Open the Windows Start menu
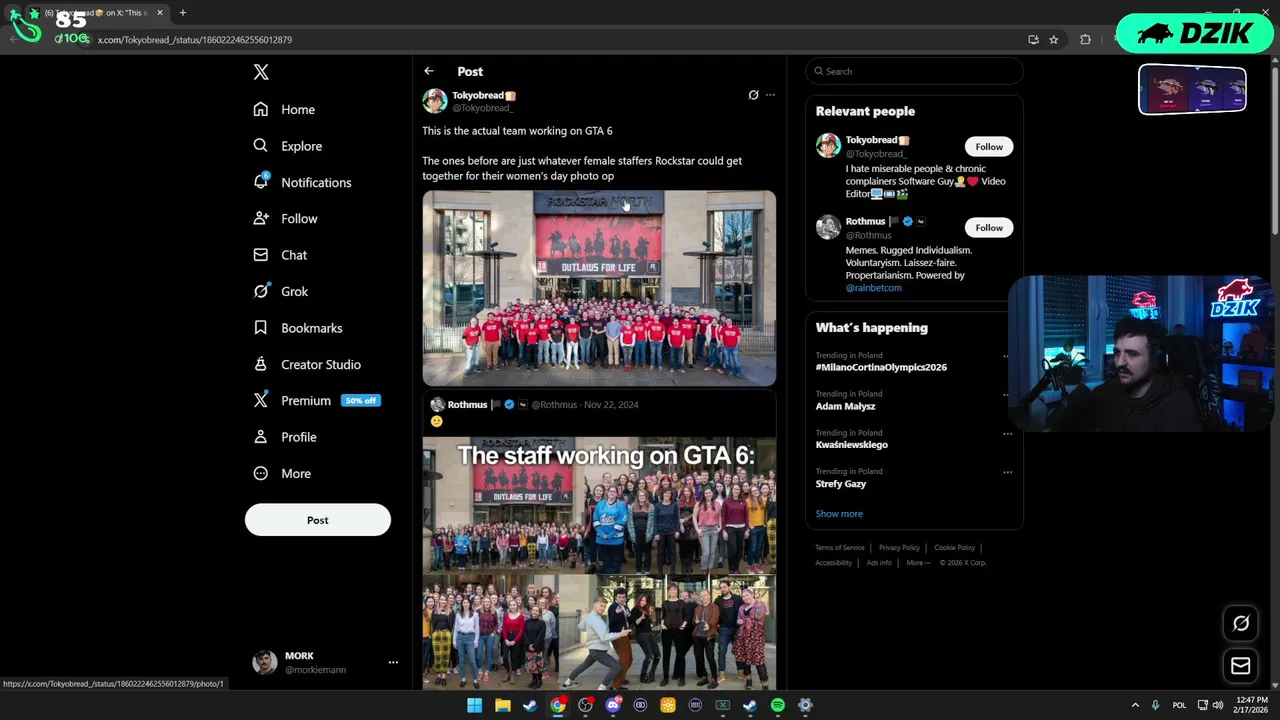1280x720 pixels. click(x=474, y=705)
